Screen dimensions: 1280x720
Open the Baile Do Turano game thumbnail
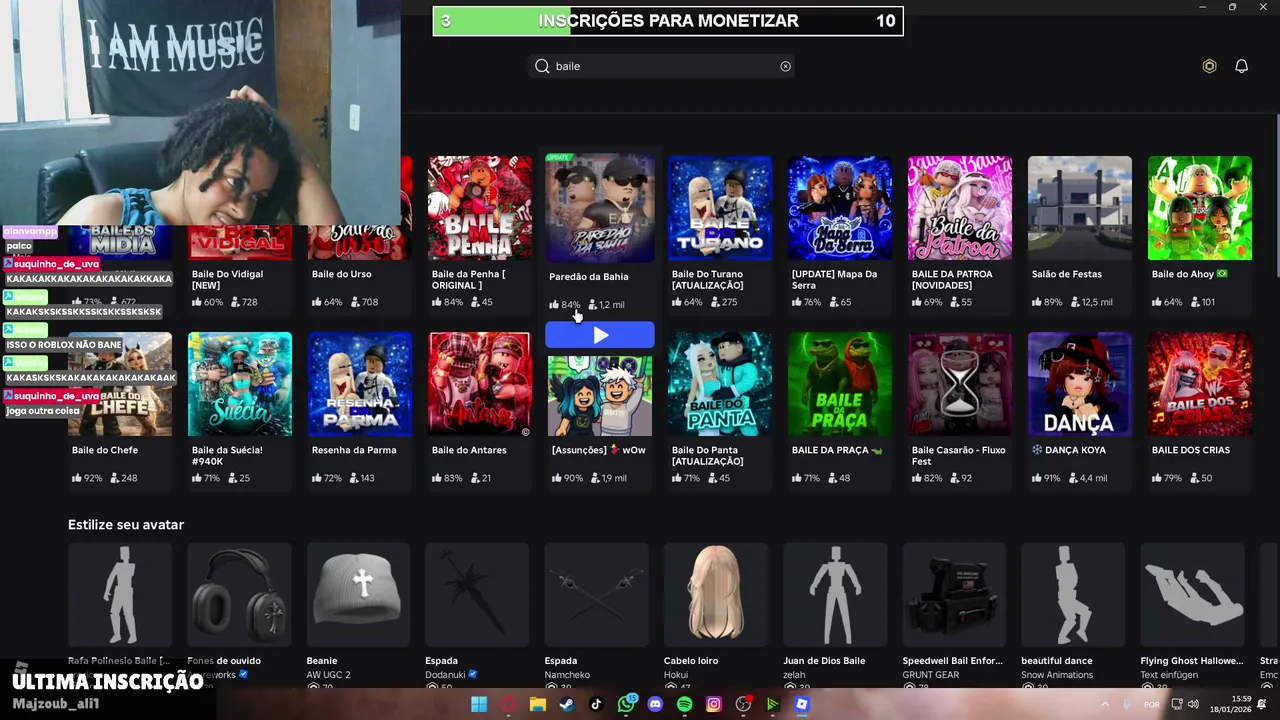coord(720,208)
